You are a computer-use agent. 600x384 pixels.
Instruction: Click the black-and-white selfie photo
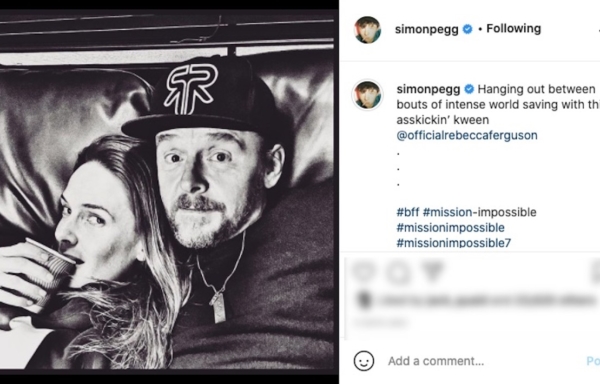click(167, 192)
